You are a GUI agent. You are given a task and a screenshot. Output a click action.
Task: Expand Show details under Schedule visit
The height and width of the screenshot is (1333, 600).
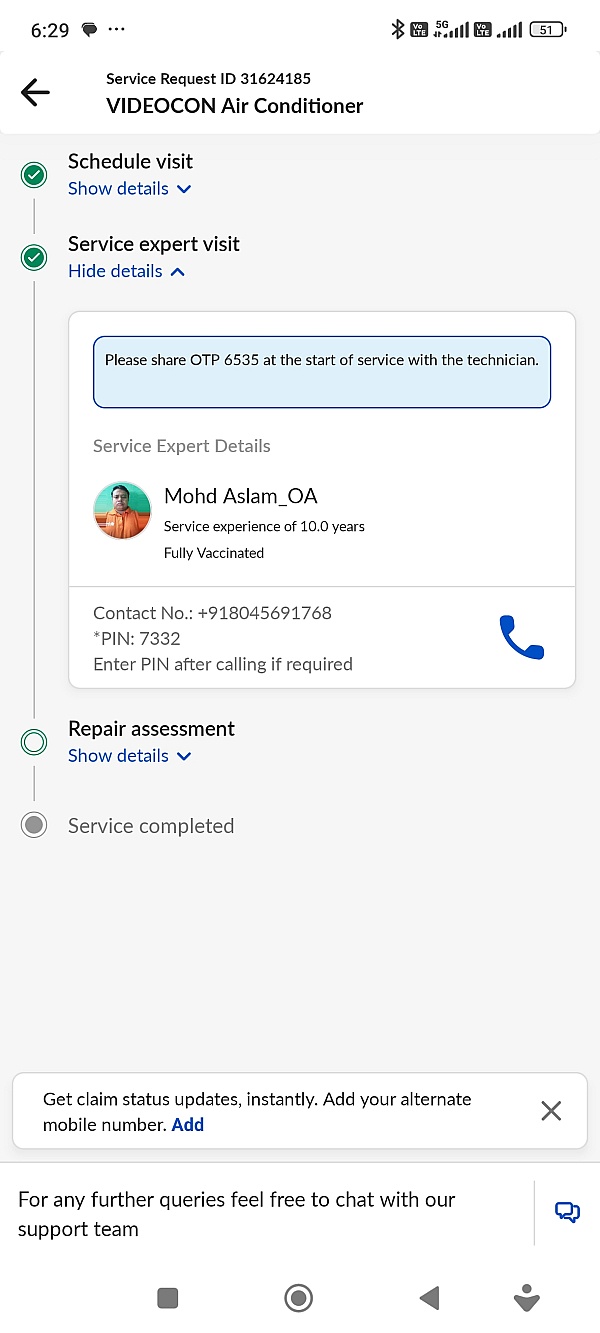129,188
